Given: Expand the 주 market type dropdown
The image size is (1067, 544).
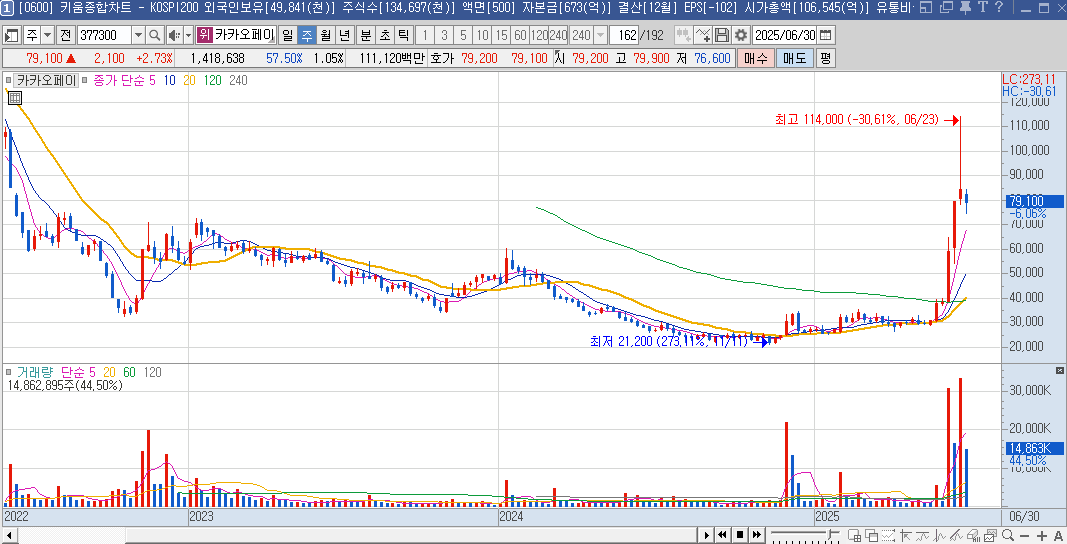Looking at the screenshot, I should pyautogui.click(x=47, y=35).
